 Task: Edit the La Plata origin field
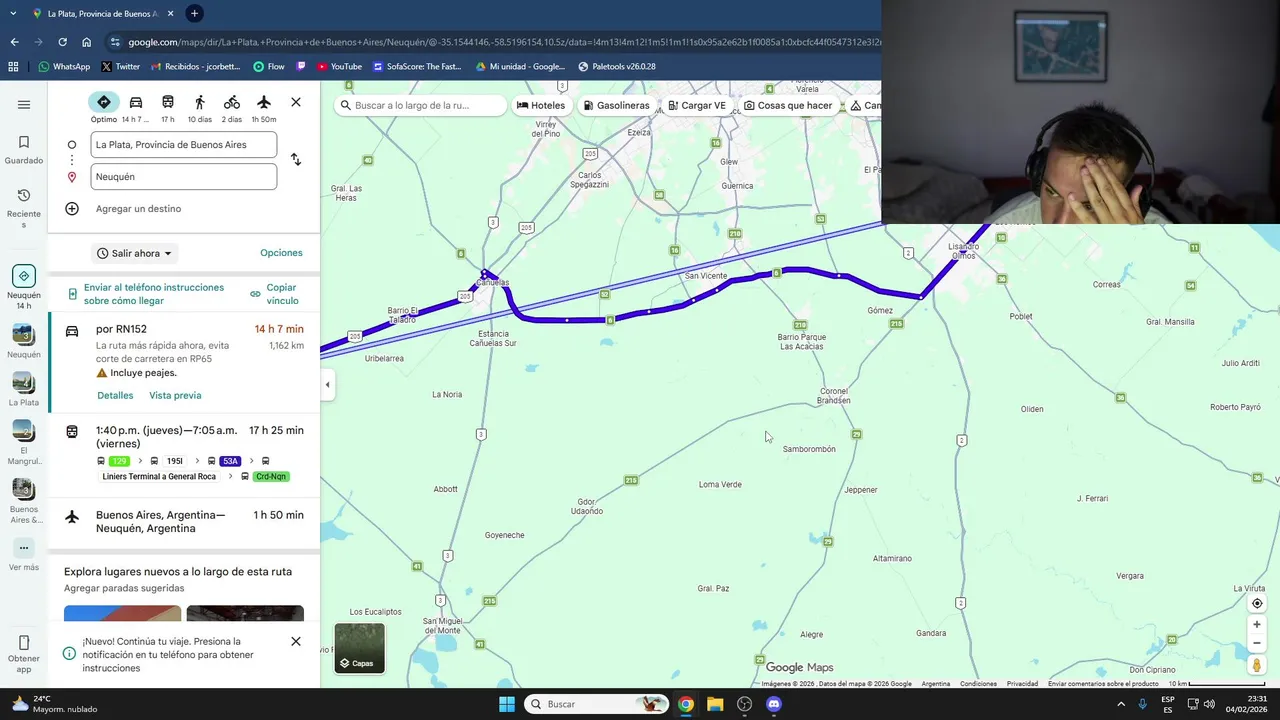coord(184,145)
